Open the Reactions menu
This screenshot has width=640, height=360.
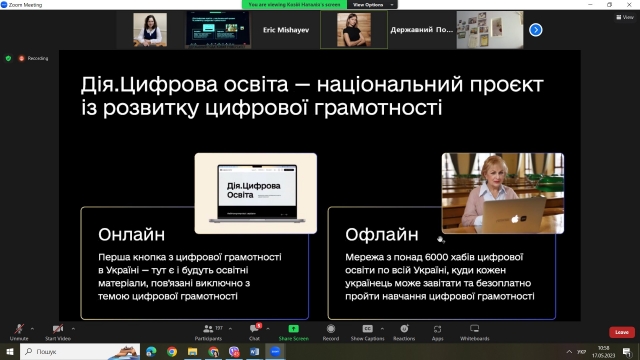tap(404, 332)
